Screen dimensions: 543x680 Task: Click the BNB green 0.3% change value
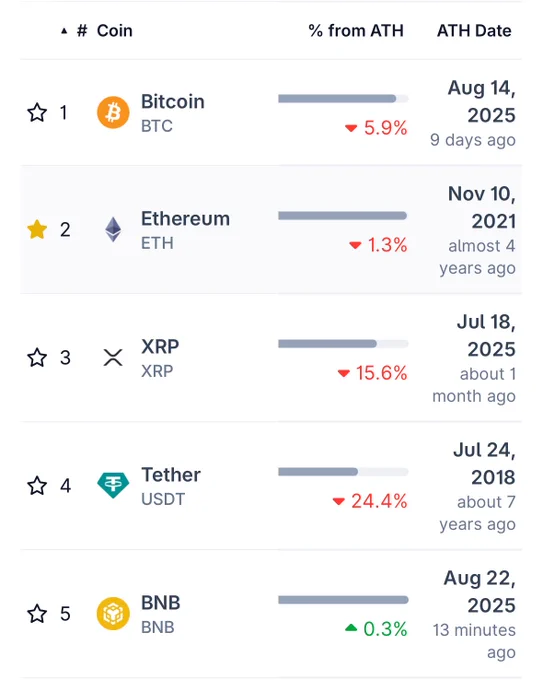[x=376, y=629]
